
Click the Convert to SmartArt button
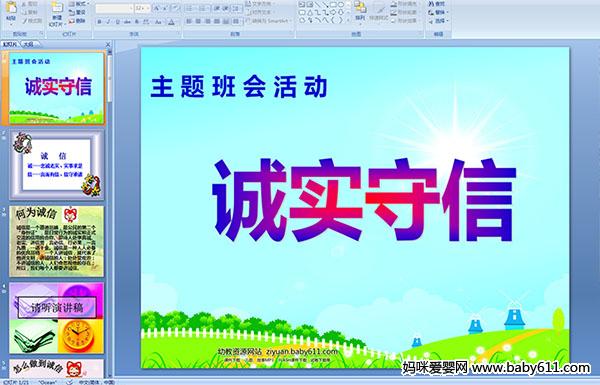[269, 21]
